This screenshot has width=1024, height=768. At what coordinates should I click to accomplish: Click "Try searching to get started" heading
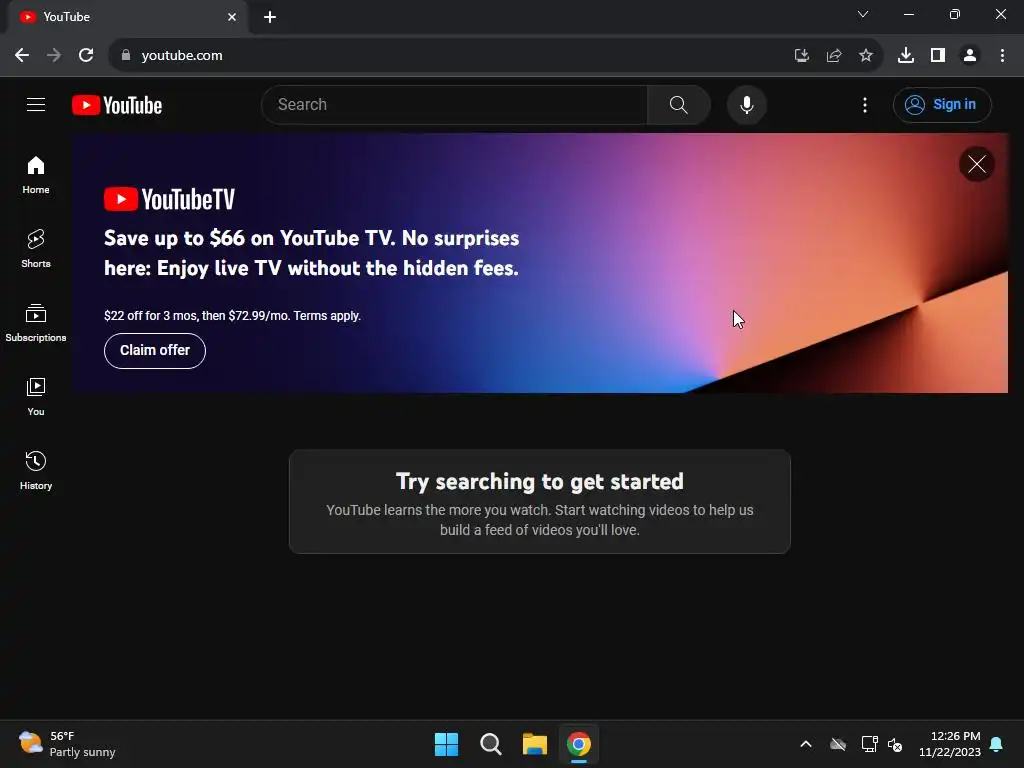(x=539, y=481)
